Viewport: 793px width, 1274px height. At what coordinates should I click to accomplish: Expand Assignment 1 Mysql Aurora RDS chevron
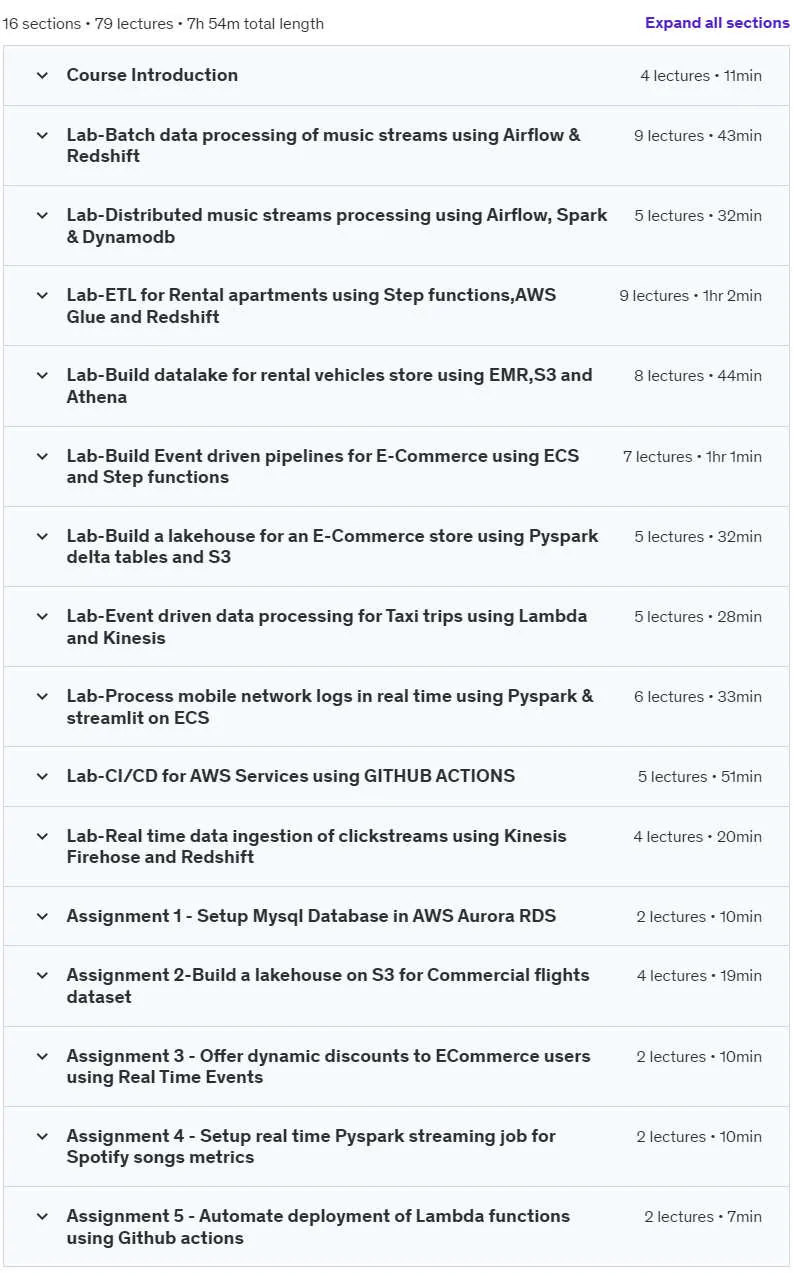[42, 916]
